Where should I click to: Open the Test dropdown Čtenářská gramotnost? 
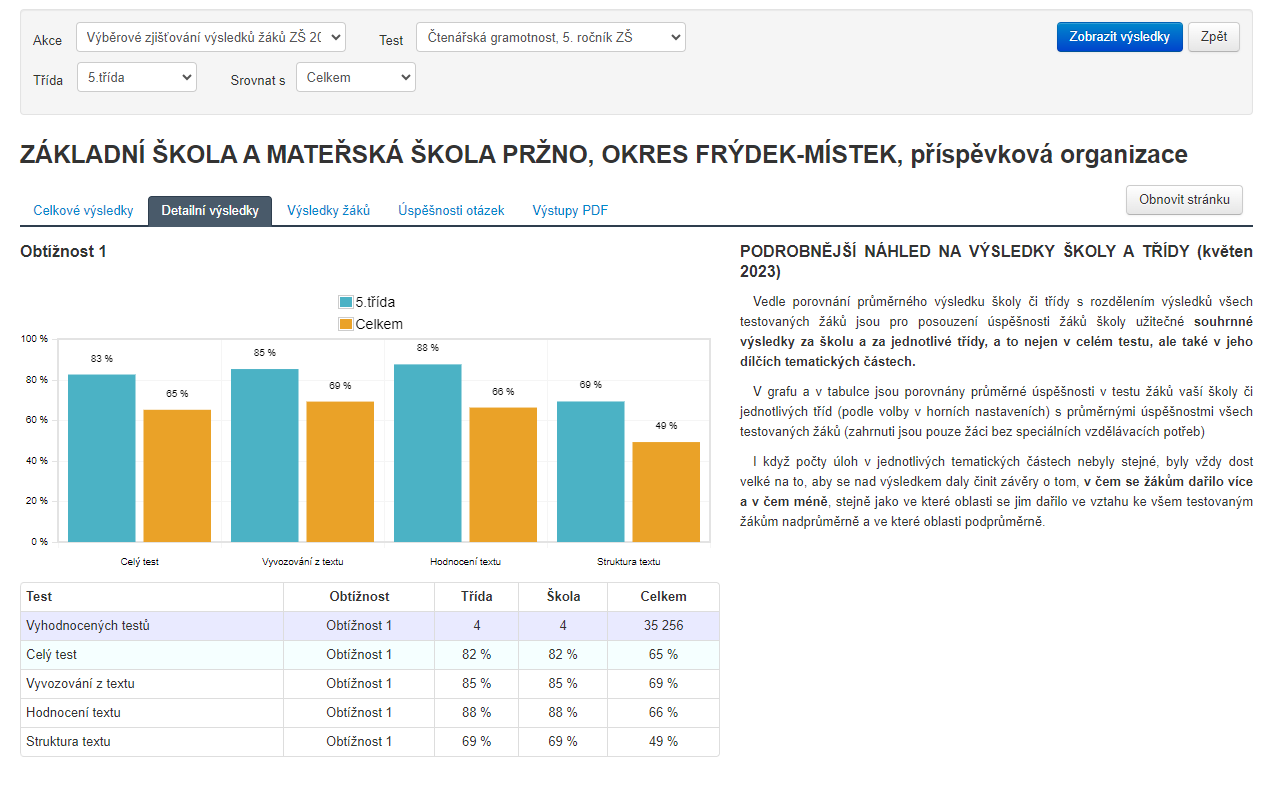pos(551,38)
